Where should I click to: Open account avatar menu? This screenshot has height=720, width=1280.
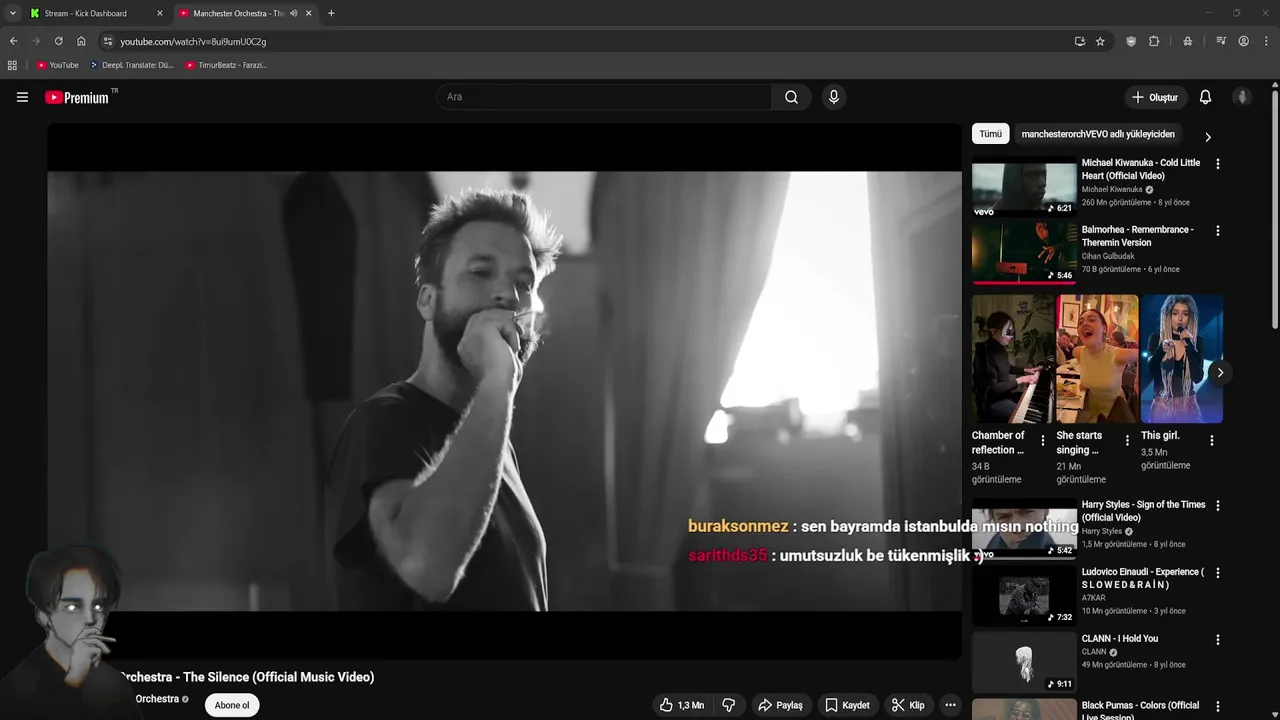coord(1242,97)
